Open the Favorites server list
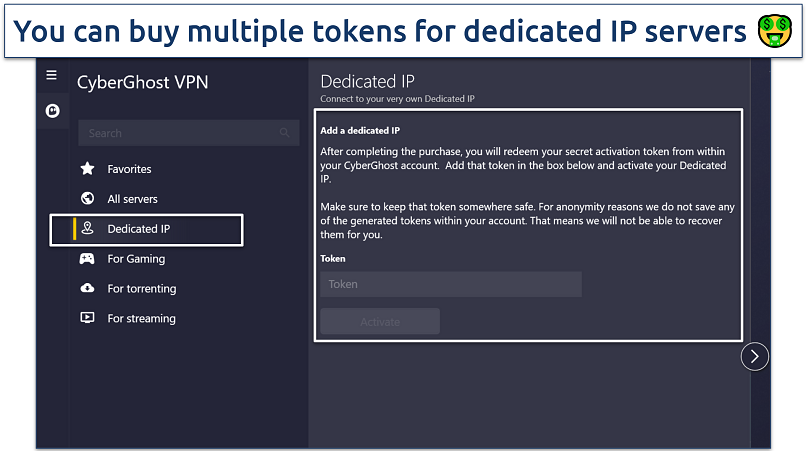This screenshot has width=806, height=451. point(130,169)
